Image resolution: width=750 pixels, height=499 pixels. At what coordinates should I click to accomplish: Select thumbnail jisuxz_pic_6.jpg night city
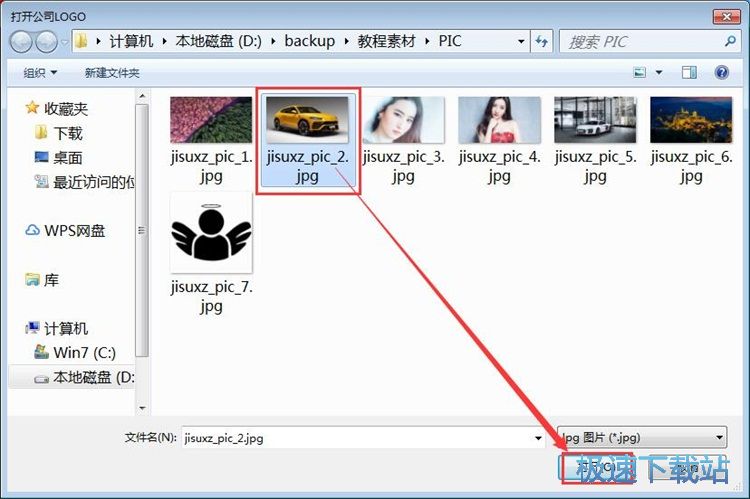pyautogui.click(x=691, y=120)
